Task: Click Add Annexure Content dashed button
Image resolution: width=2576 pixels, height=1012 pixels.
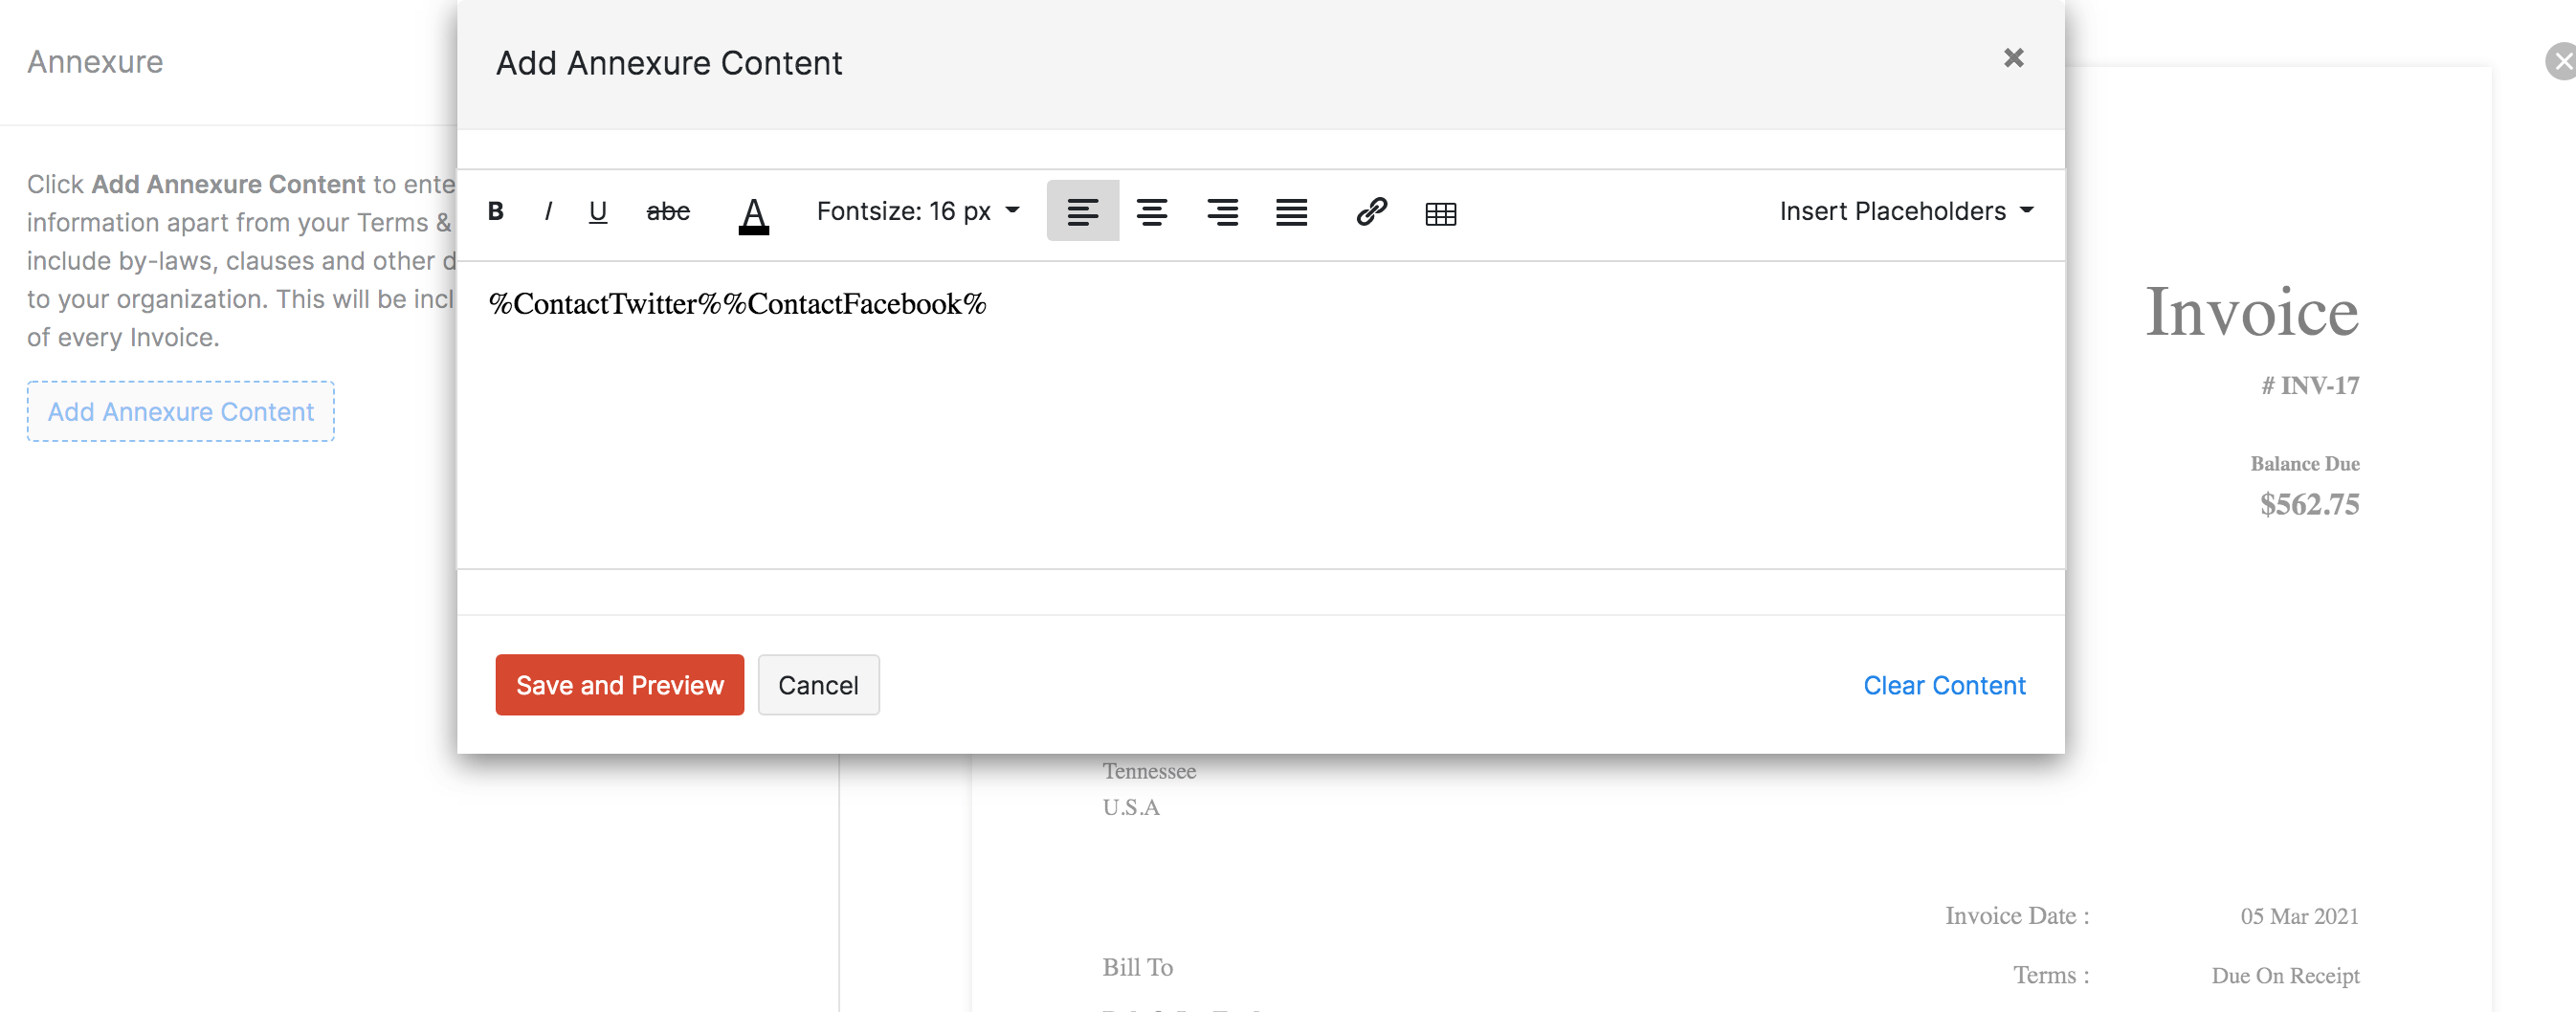Action: [x=181, y=411]
